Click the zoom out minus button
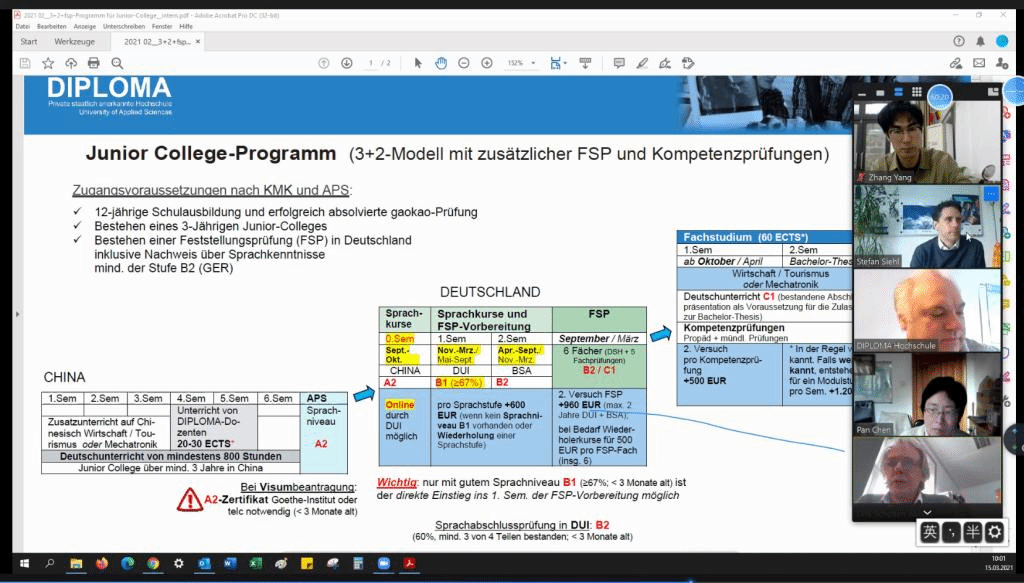This screenshot has width=1024, height=583. (x=464, y=63)
